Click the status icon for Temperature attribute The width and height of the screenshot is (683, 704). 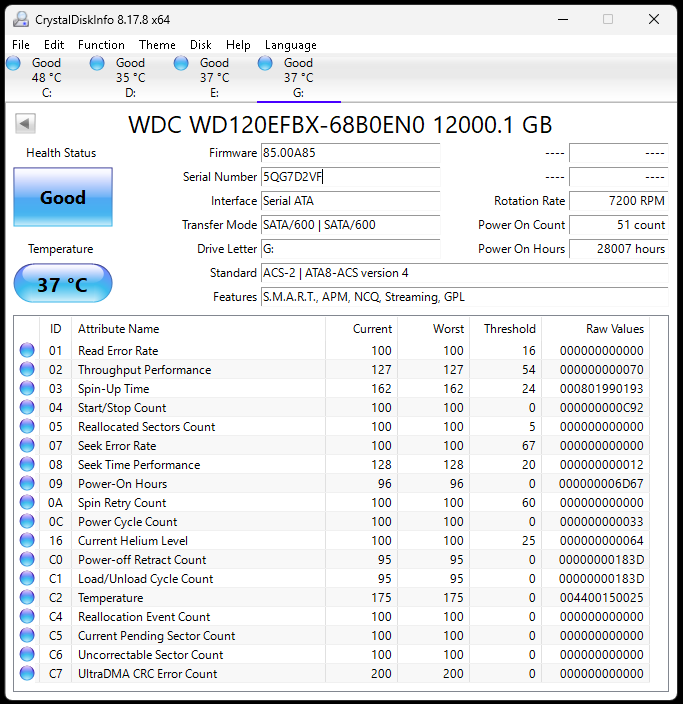click(x=27, y=597)
